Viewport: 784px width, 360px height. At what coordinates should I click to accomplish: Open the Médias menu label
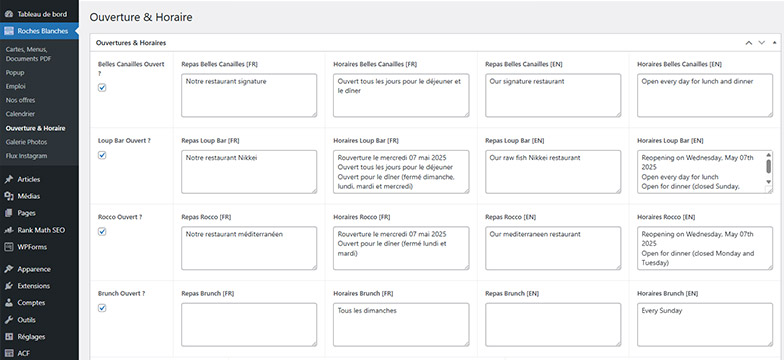click(28, 196)
